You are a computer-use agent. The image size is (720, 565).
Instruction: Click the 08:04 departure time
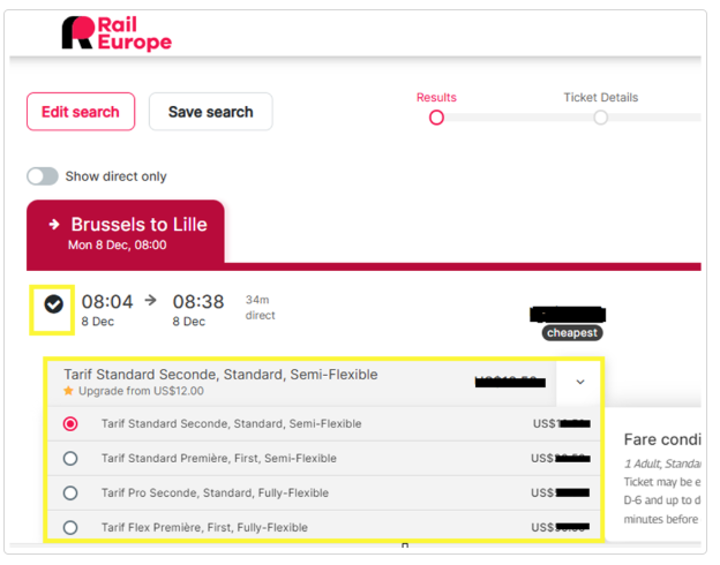(107, 302)
